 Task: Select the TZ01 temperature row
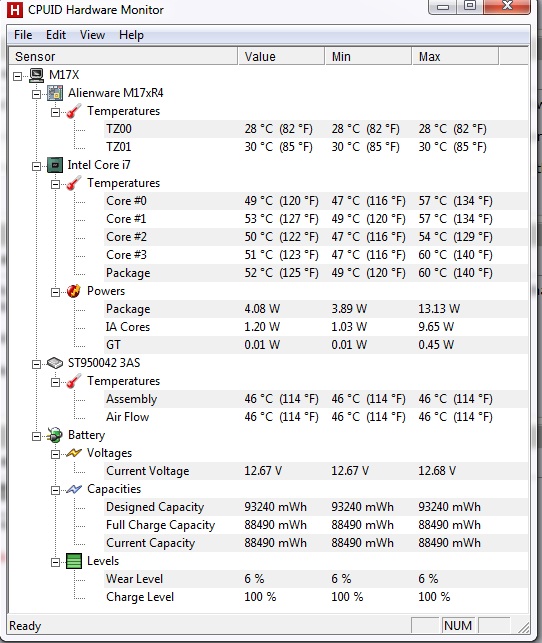(x=316, y=147)
